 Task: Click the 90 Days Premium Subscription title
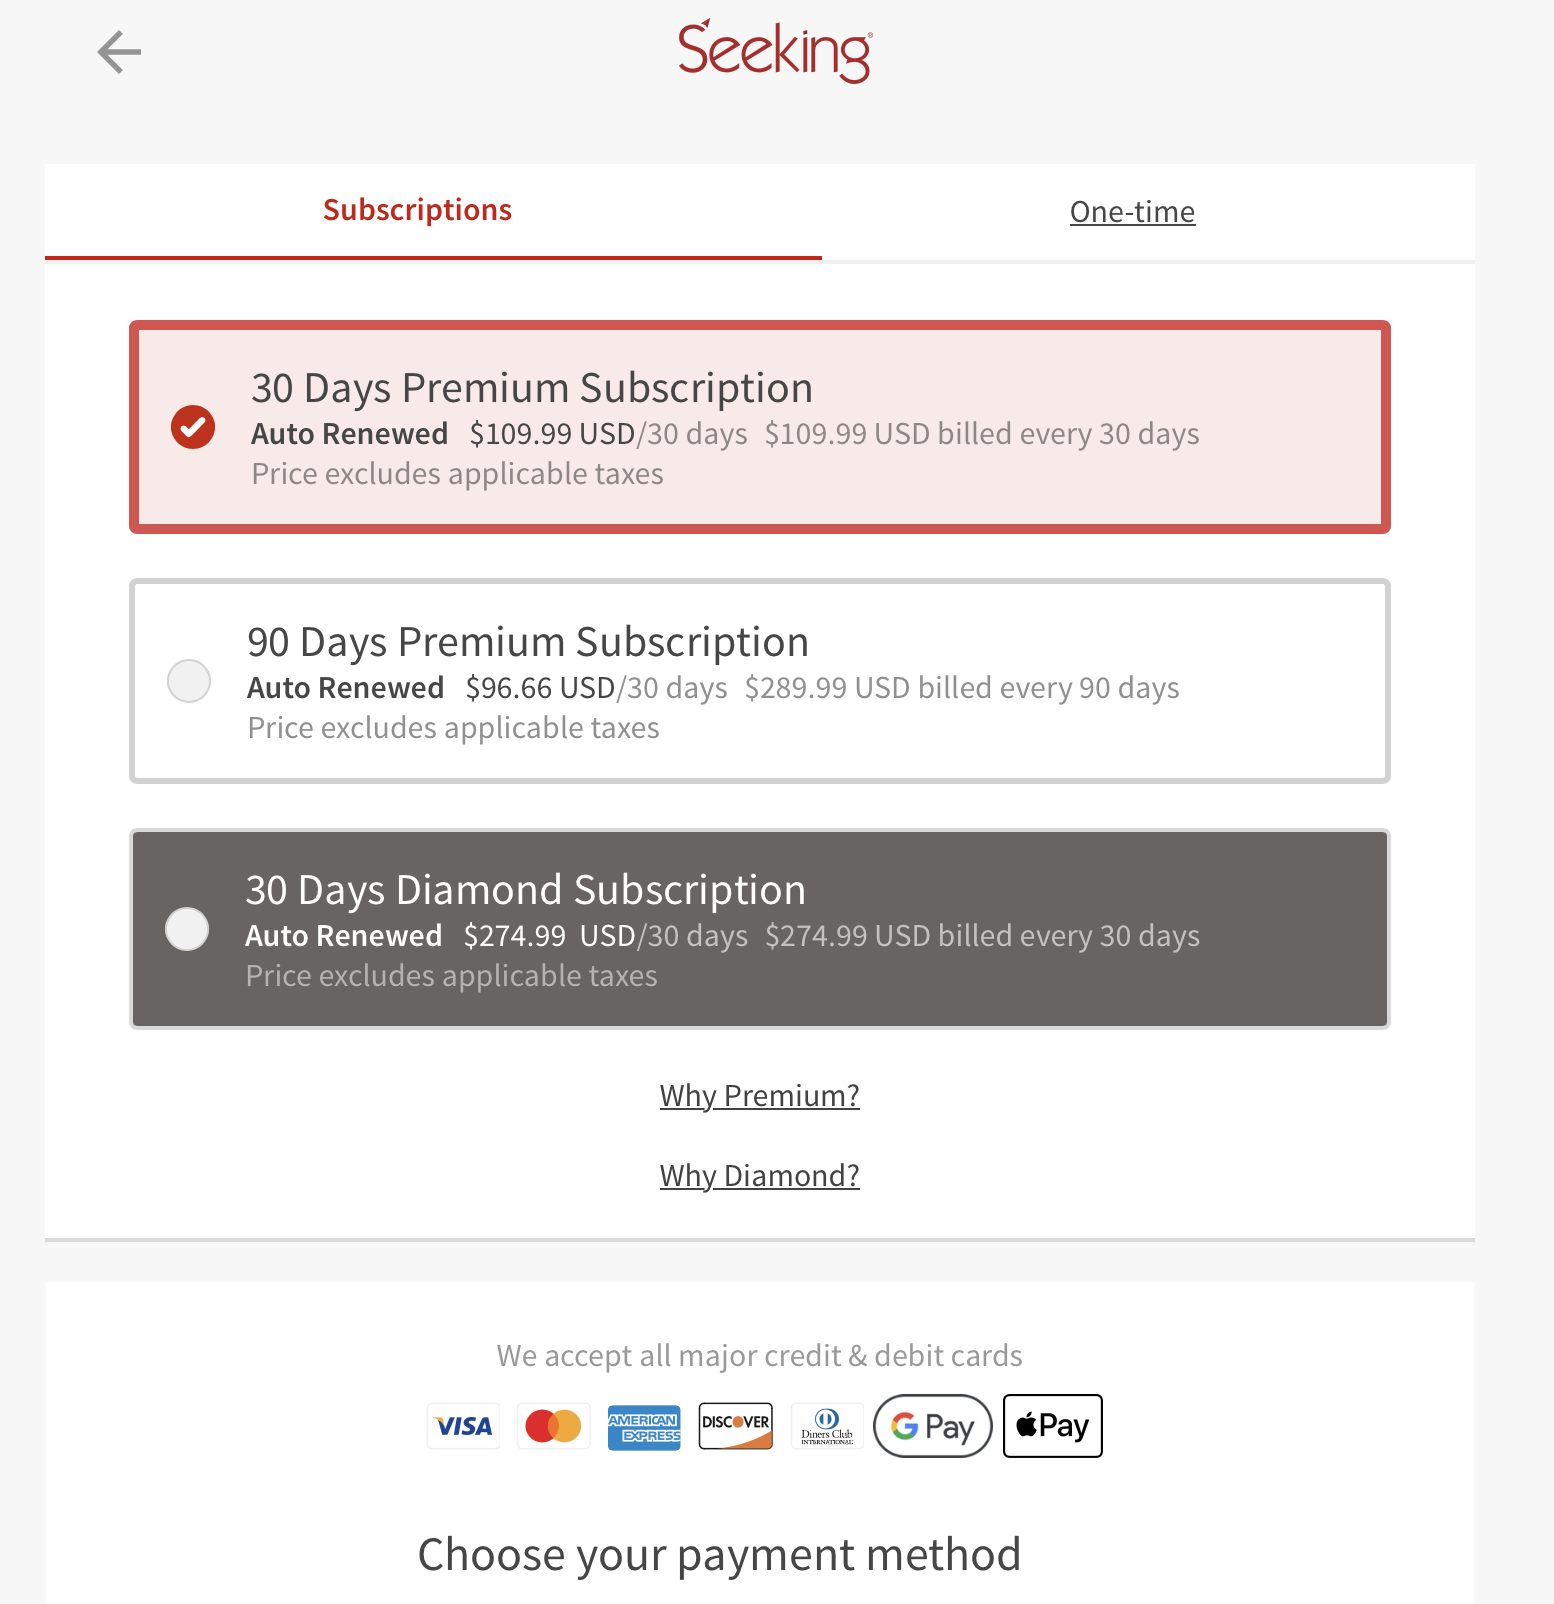tap(528, 642)
